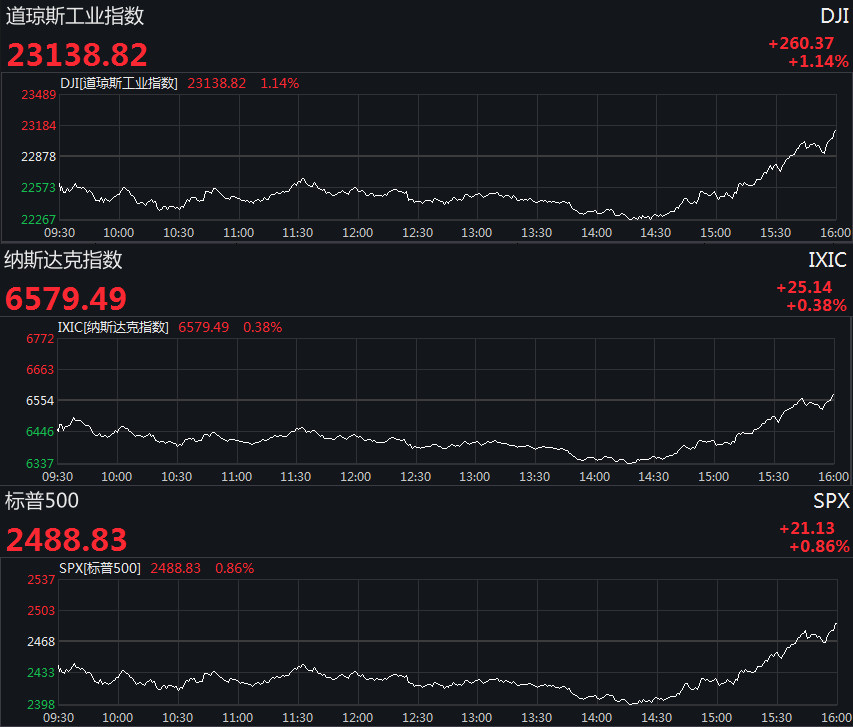Click the IXIC ticker symbol
Screen dimensions: 853x727
[827, 260]
